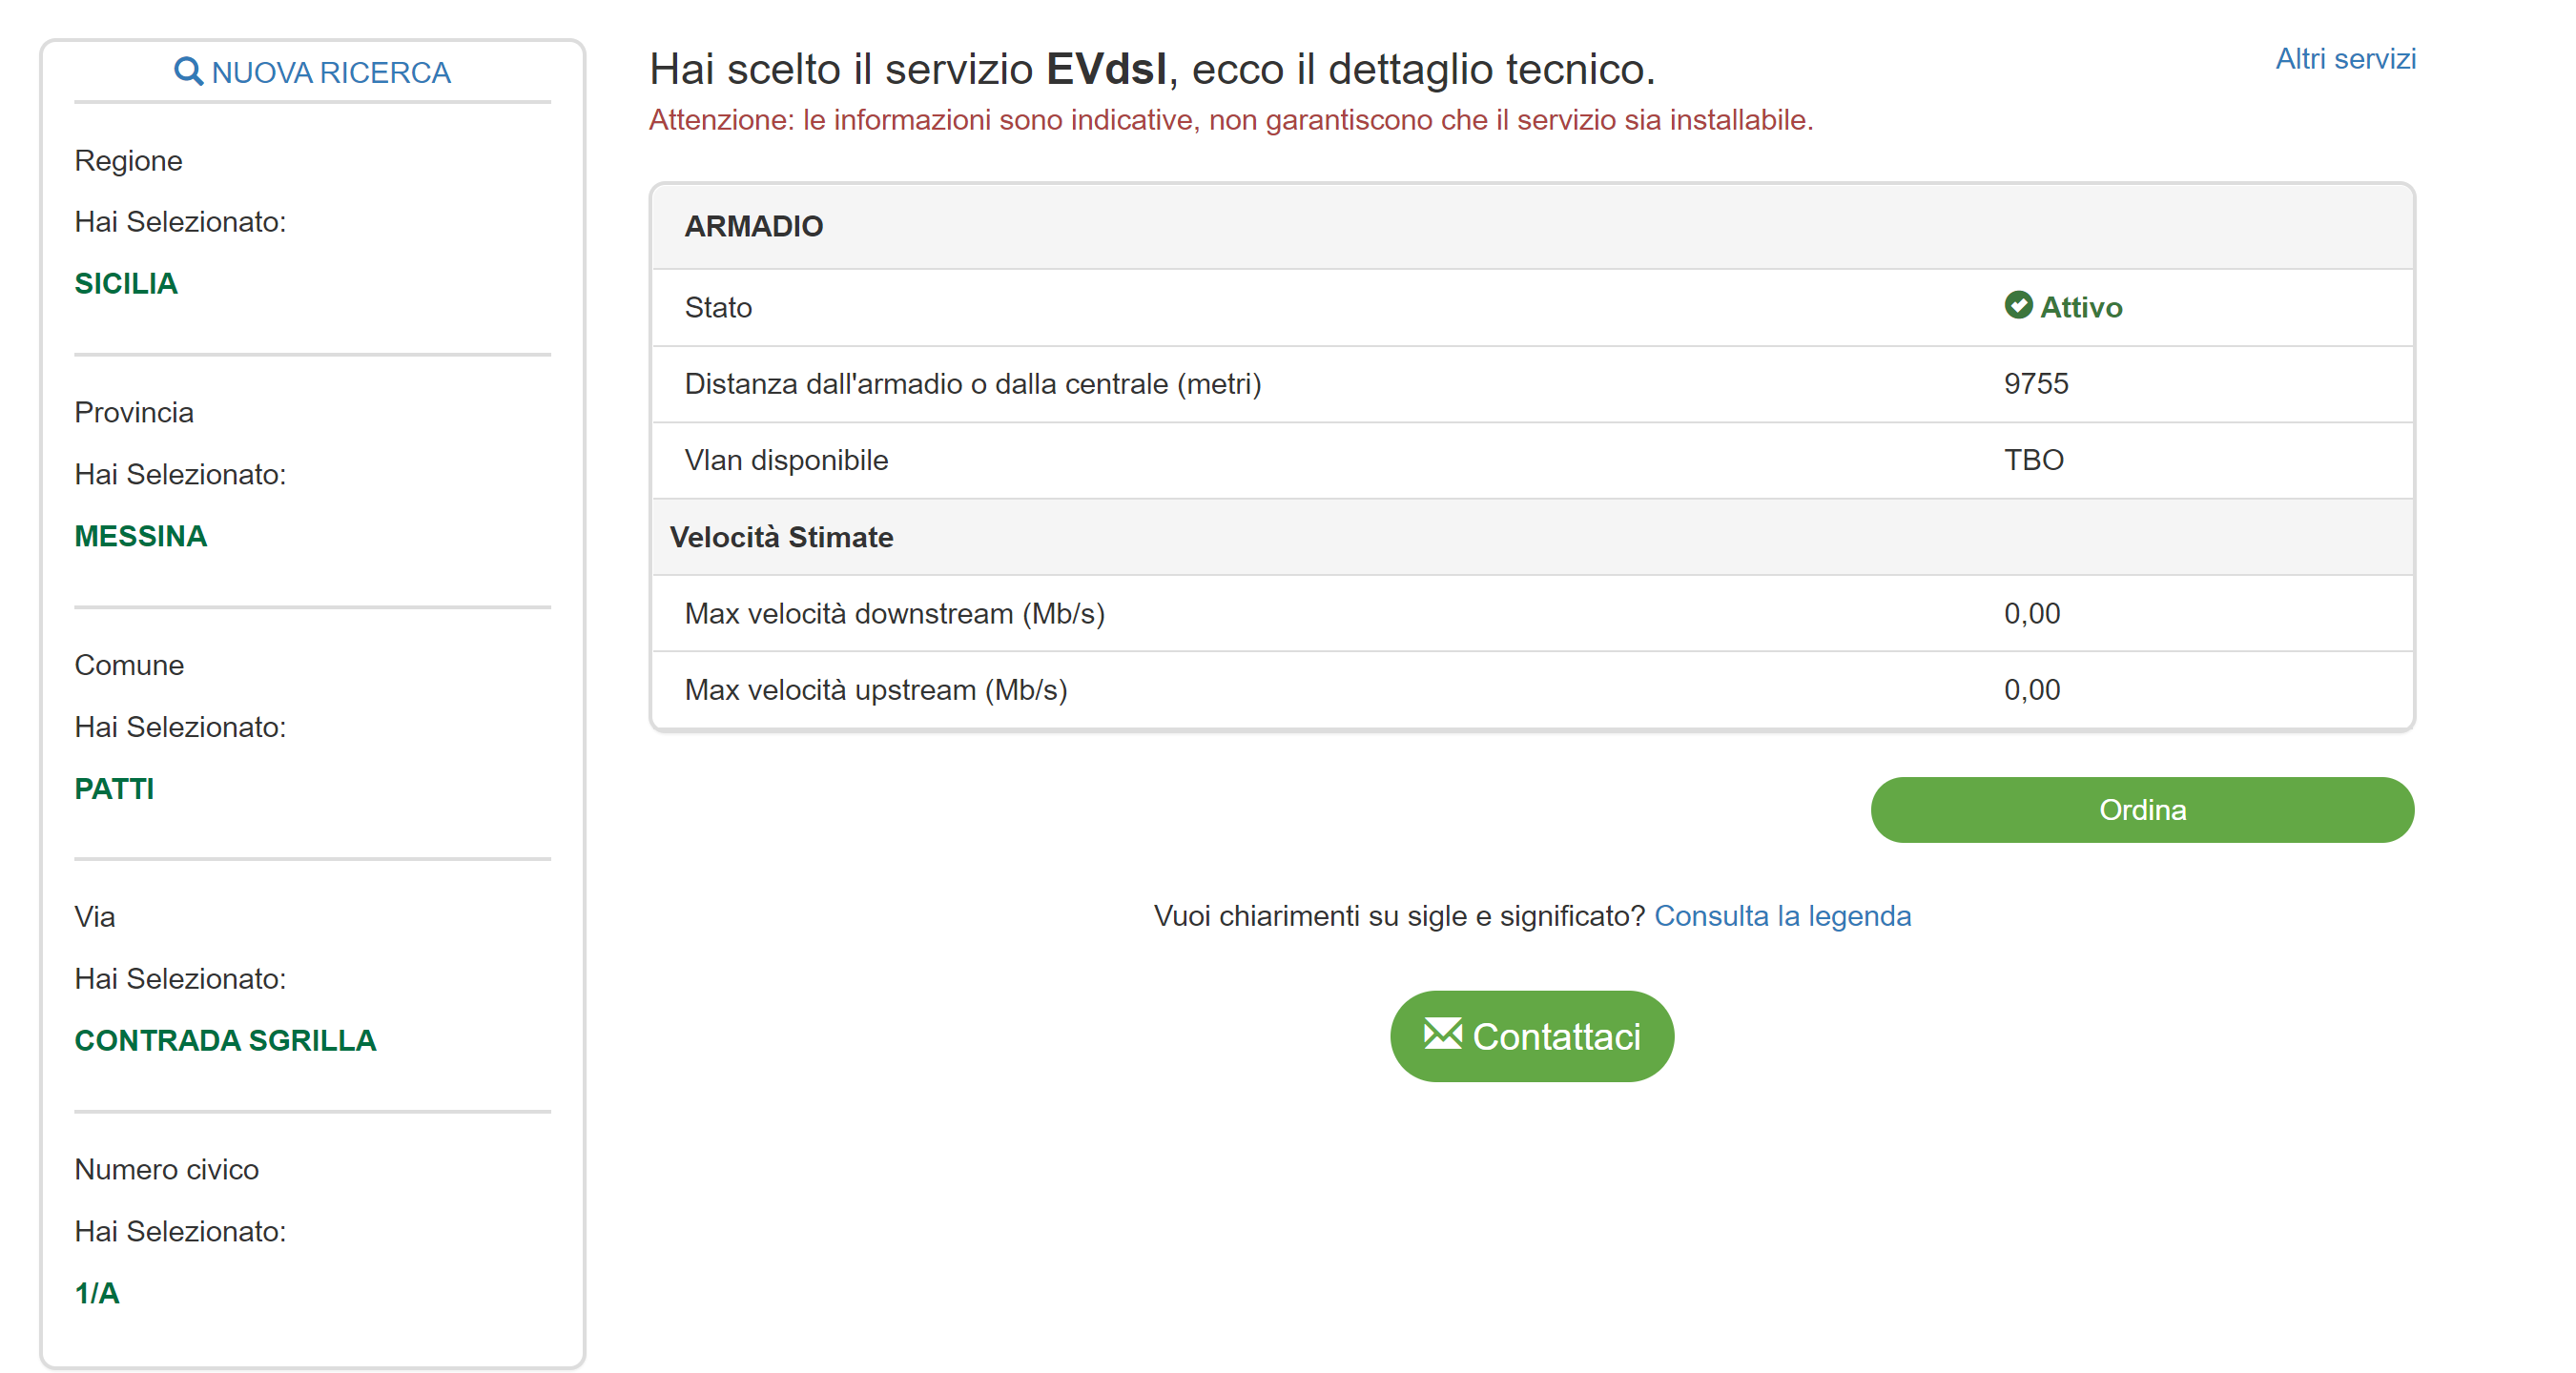2576x1373 pixels.
Task: Select the SICILIA region value
Action: [x=126, y=283]
